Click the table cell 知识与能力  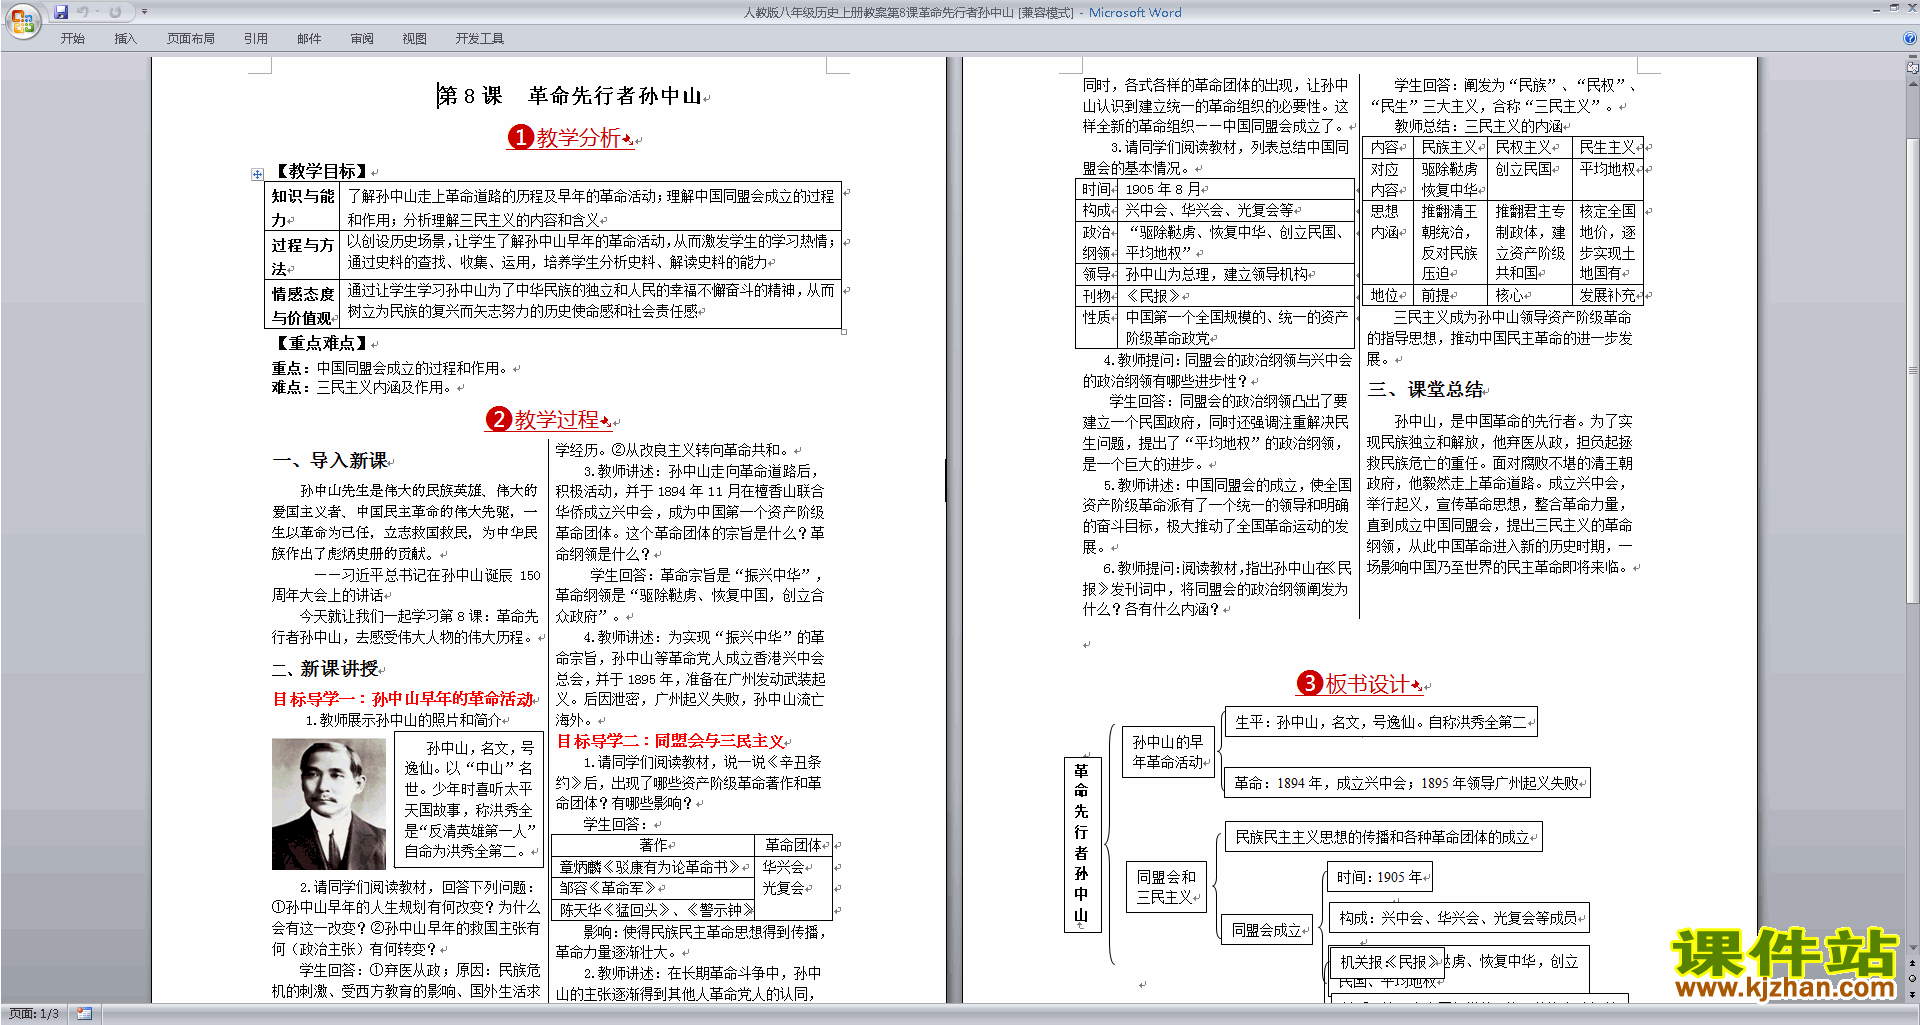302,208
